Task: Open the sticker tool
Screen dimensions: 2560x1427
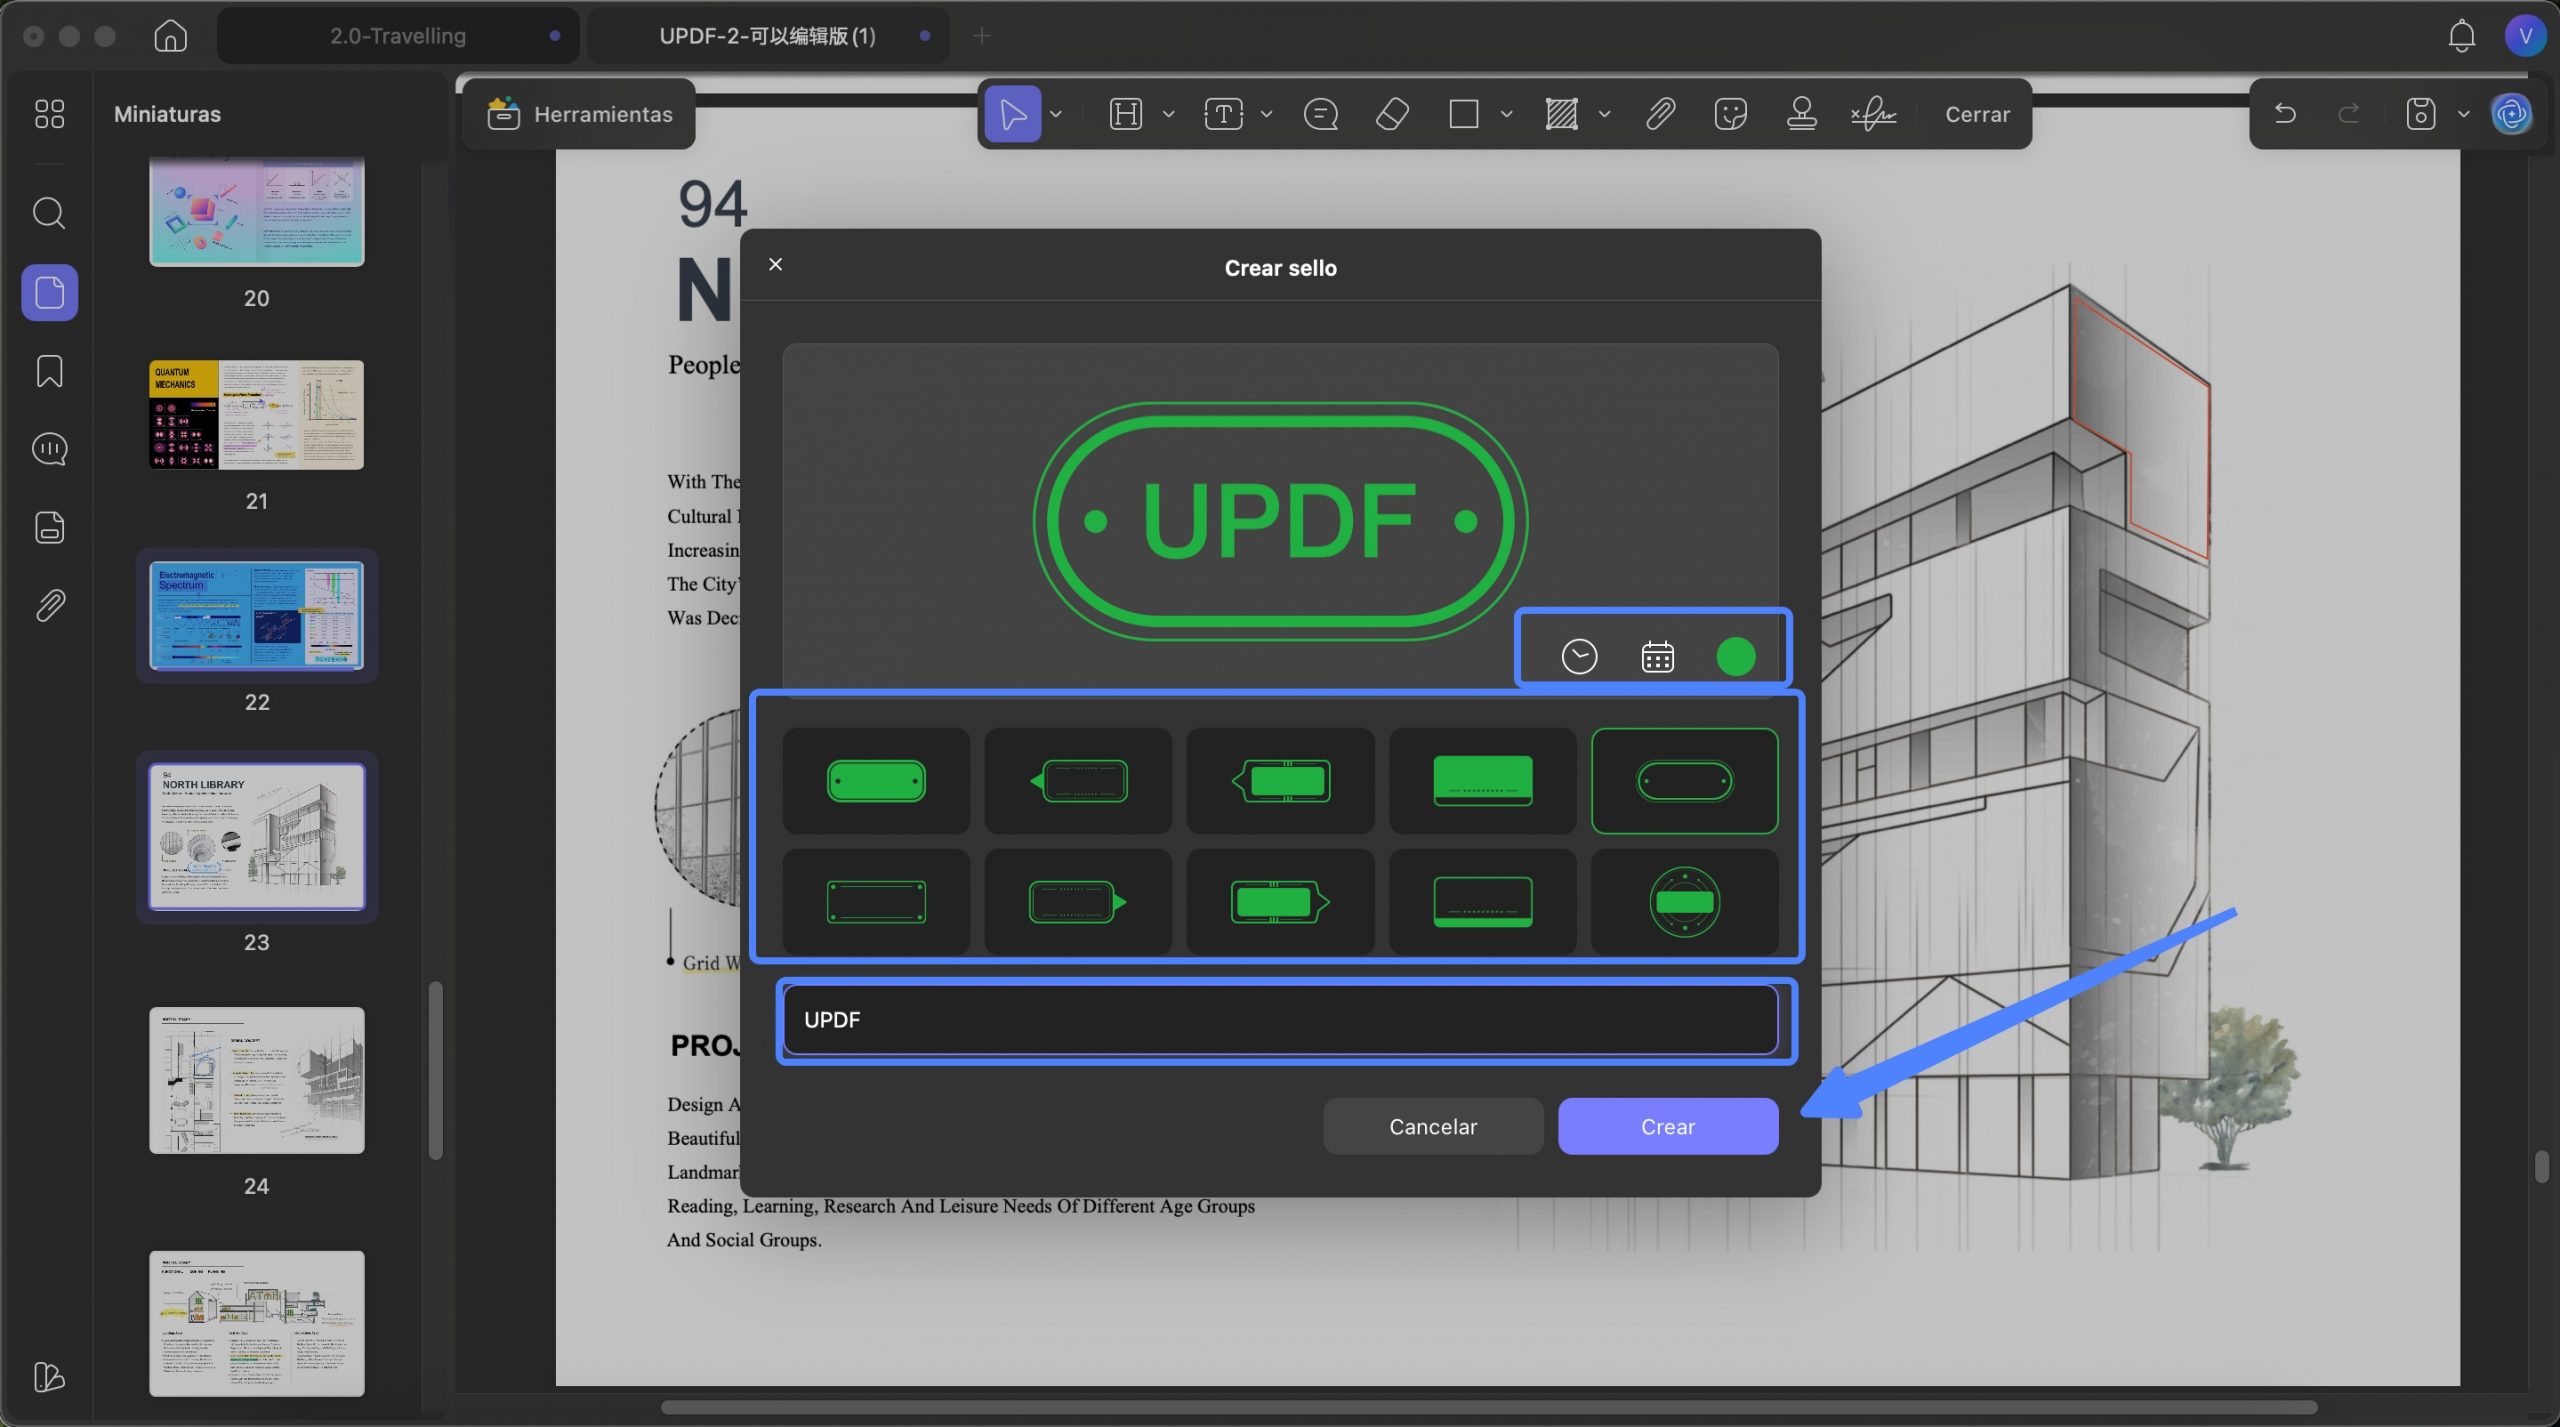Action: pos(1730,114)
